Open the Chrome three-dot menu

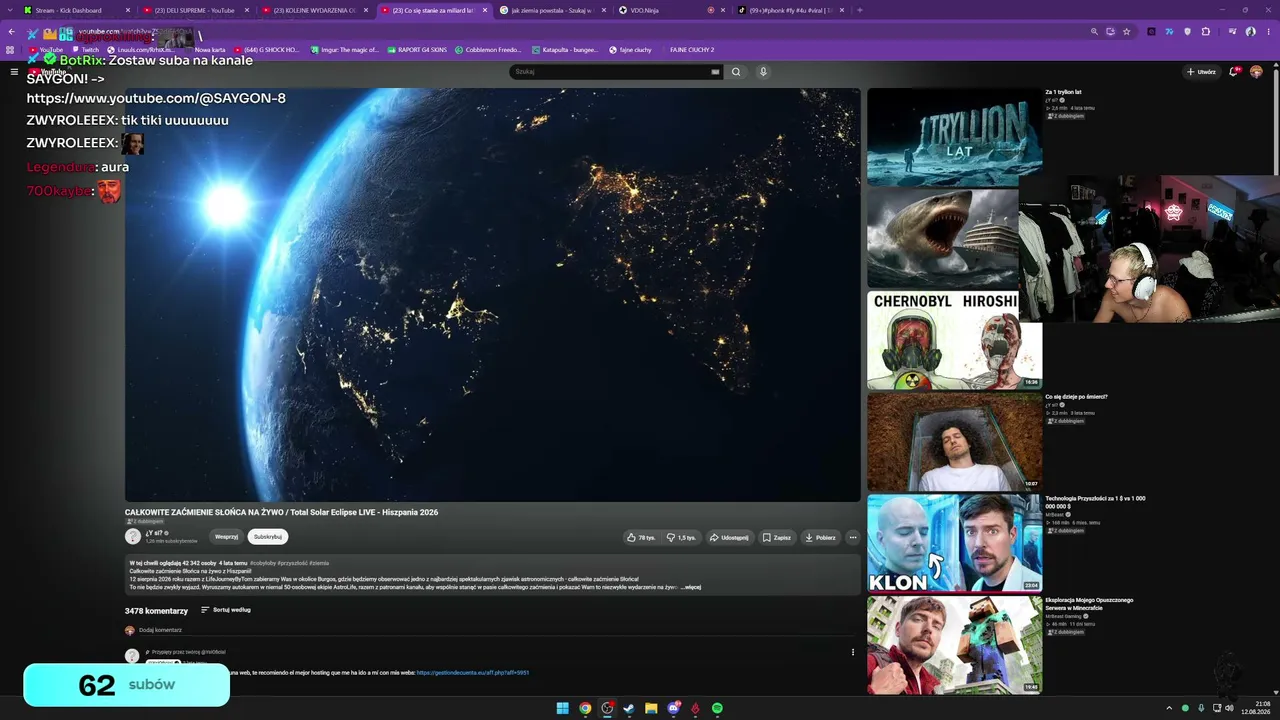(1269, 31)
